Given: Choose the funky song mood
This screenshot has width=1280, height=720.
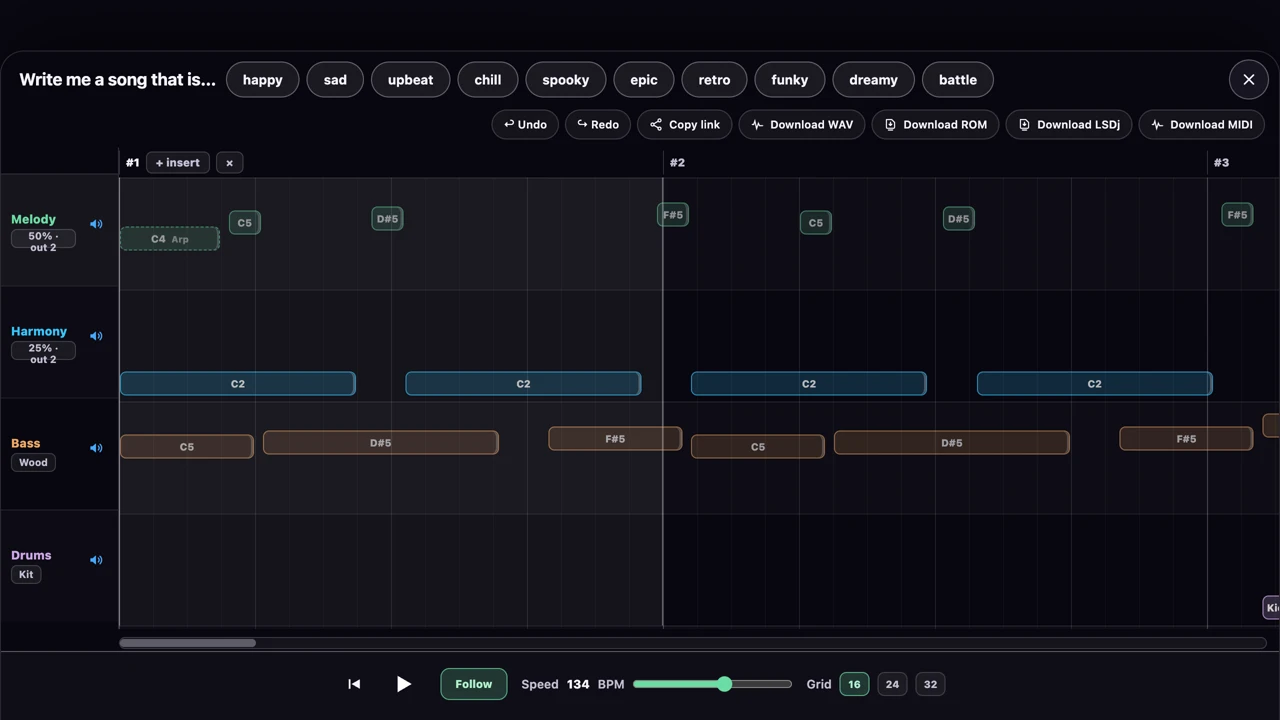Looking at the screenshot, I should point(790,80).
